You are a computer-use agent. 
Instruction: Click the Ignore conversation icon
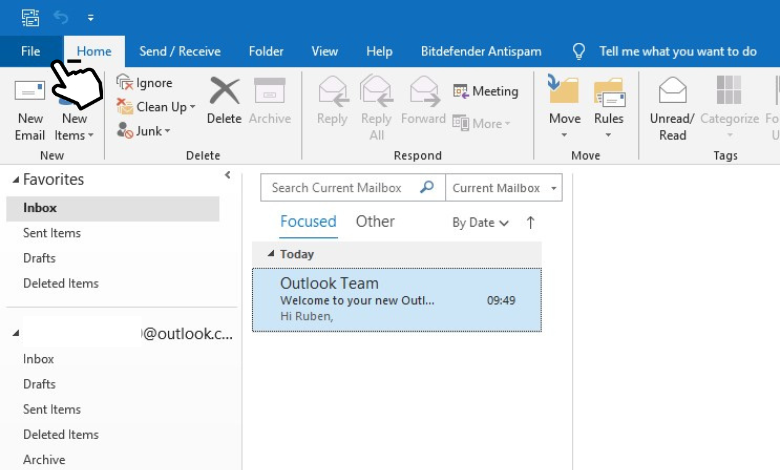[124, 83]
